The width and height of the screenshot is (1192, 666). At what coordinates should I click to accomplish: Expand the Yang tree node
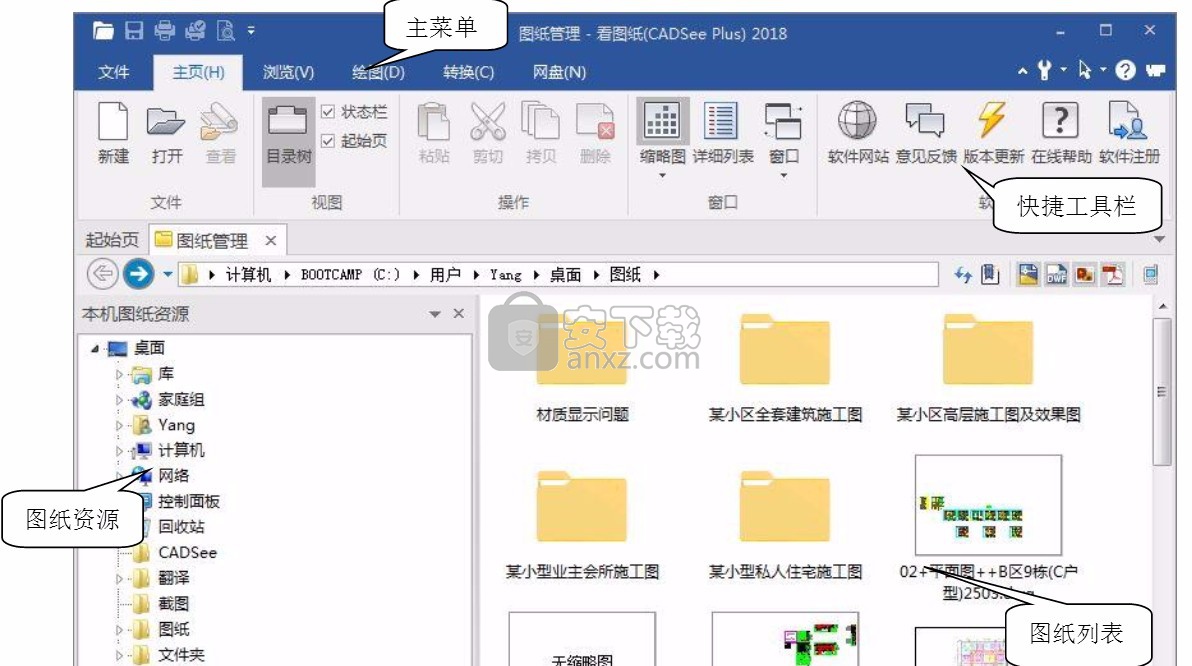(x=119, y=425)
